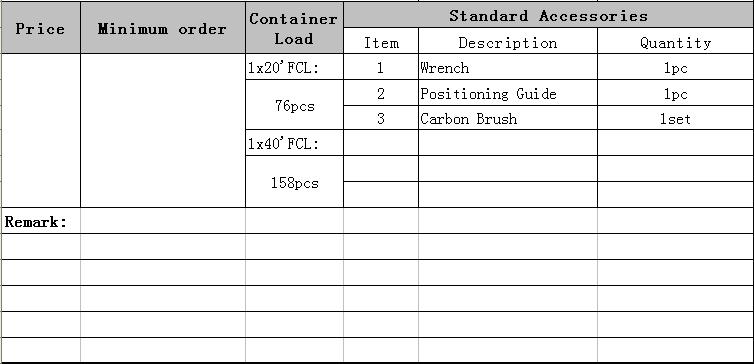Click the Standard Accessories merged header
Viewport: 754px width, 364px height.
tap(549, 15)
